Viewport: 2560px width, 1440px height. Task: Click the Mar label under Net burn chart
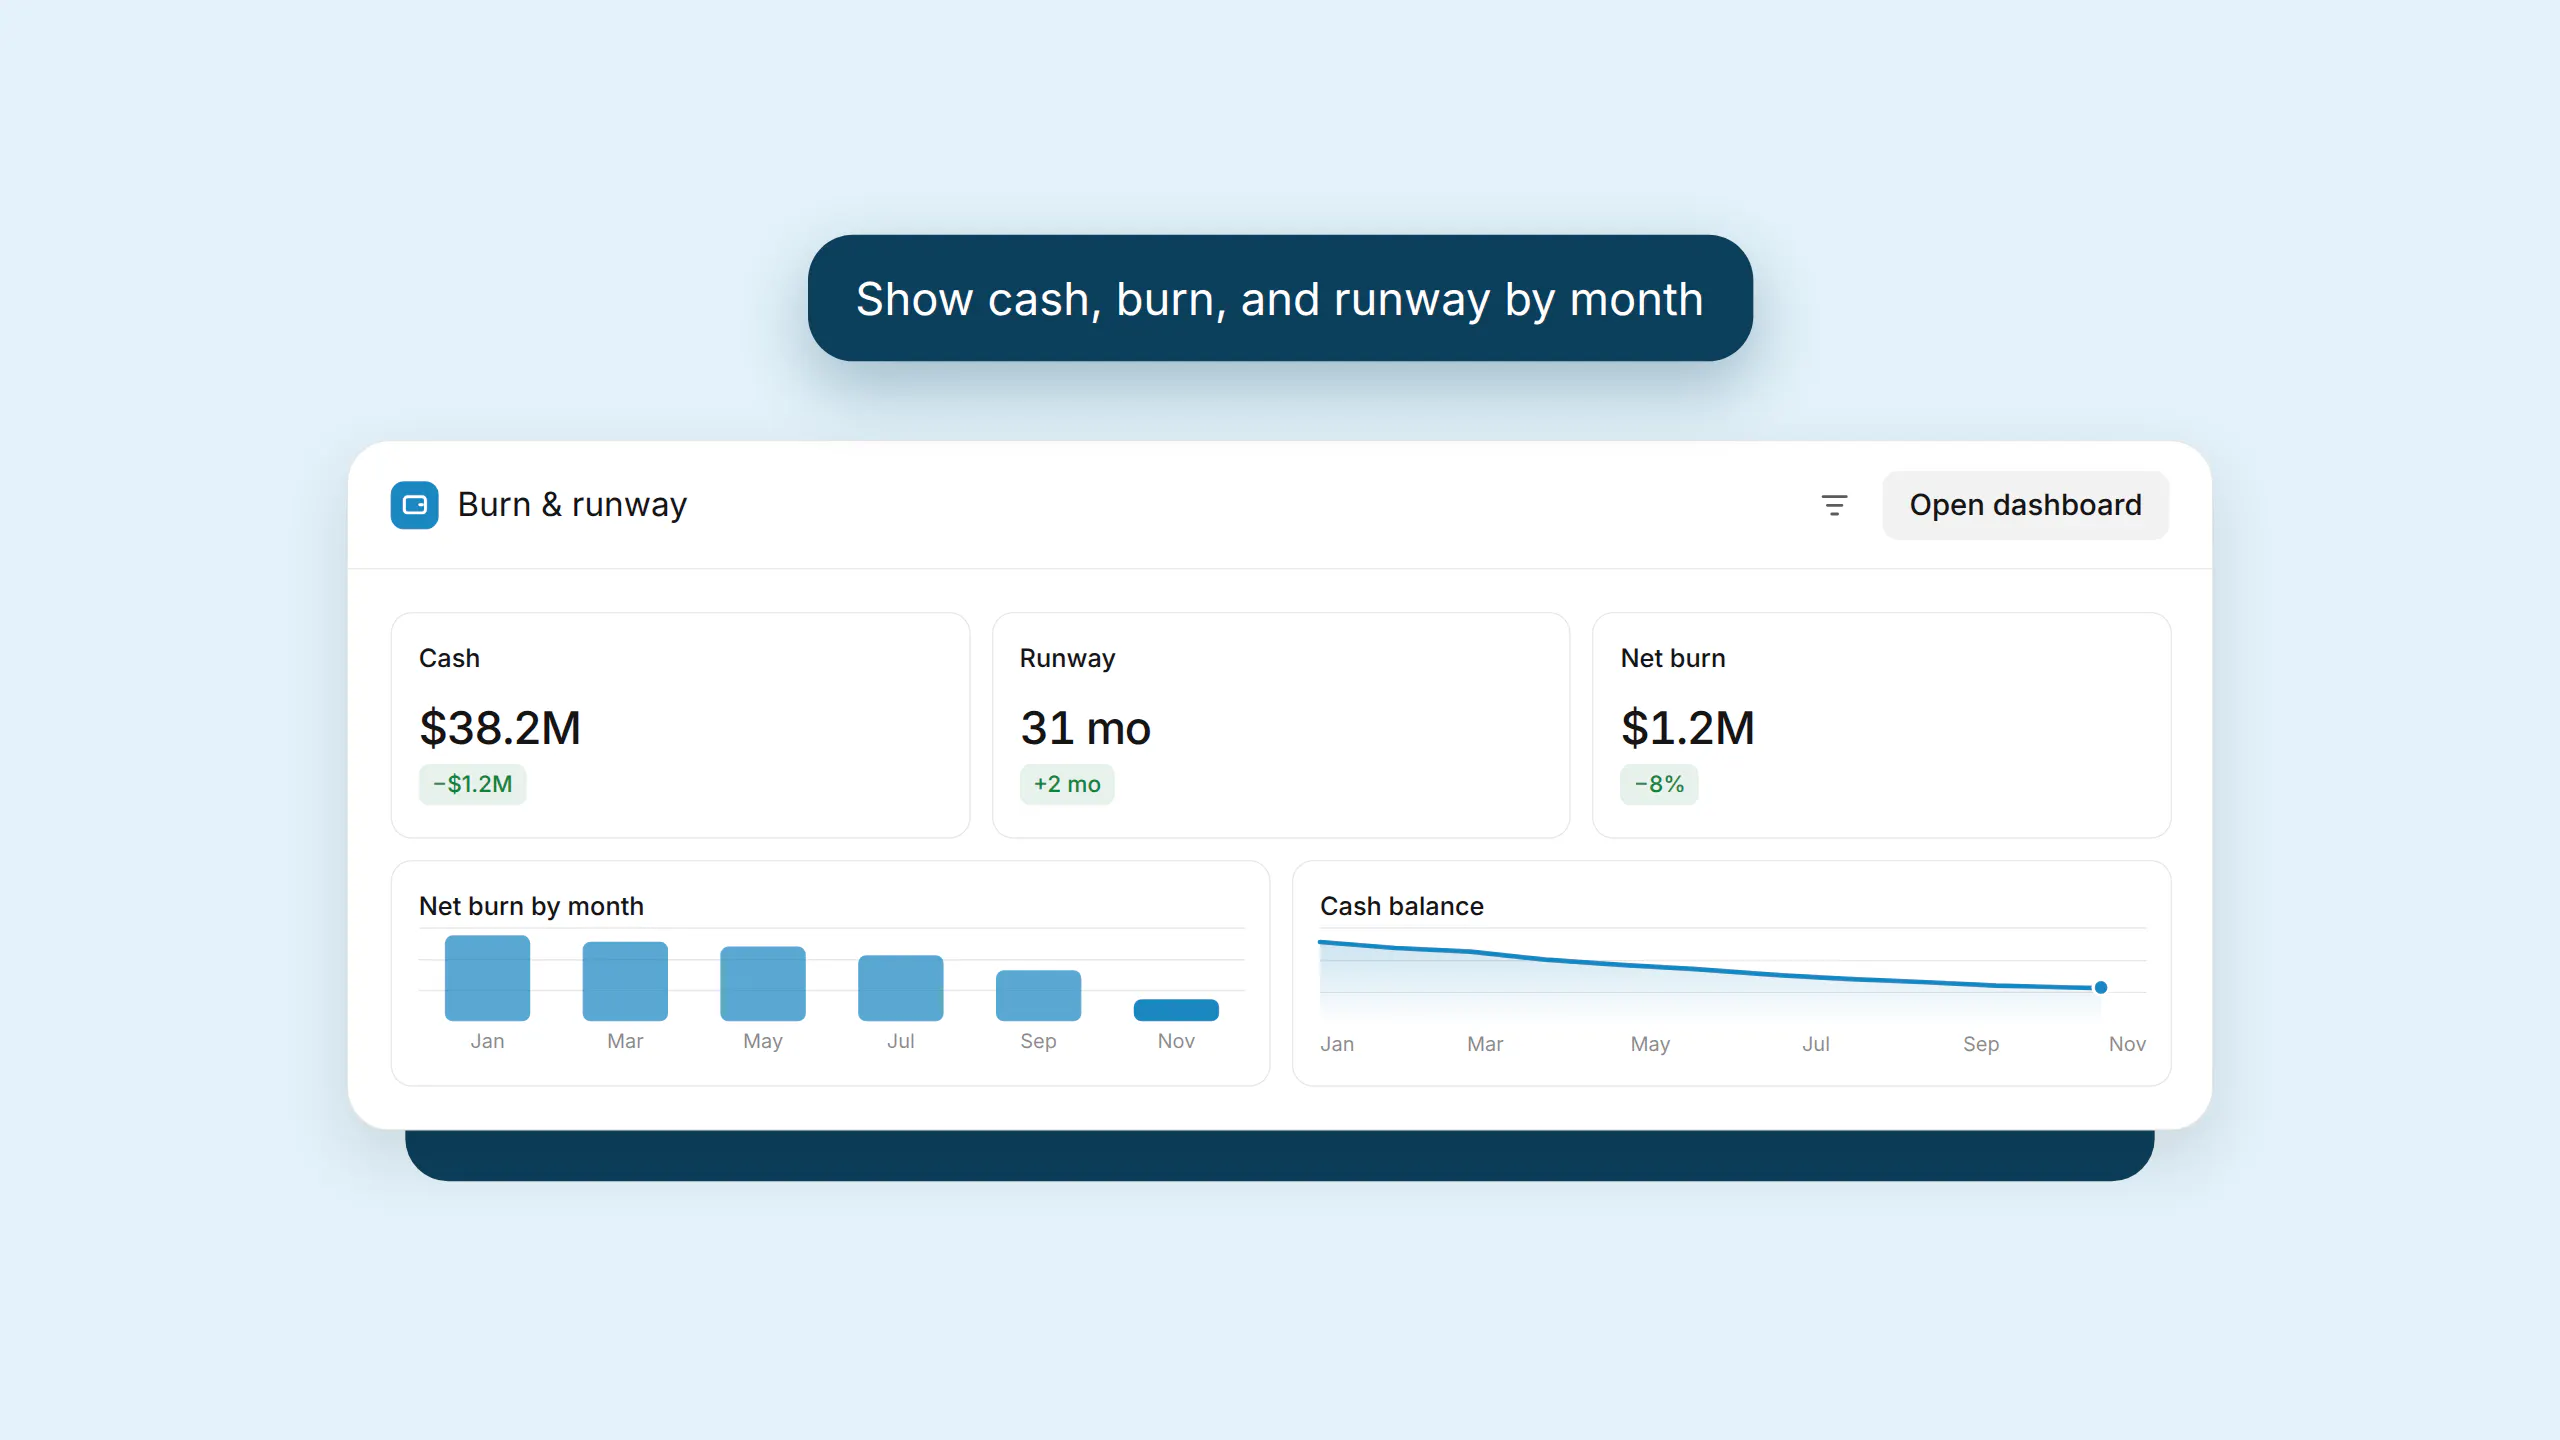(x=625, y=1041)
